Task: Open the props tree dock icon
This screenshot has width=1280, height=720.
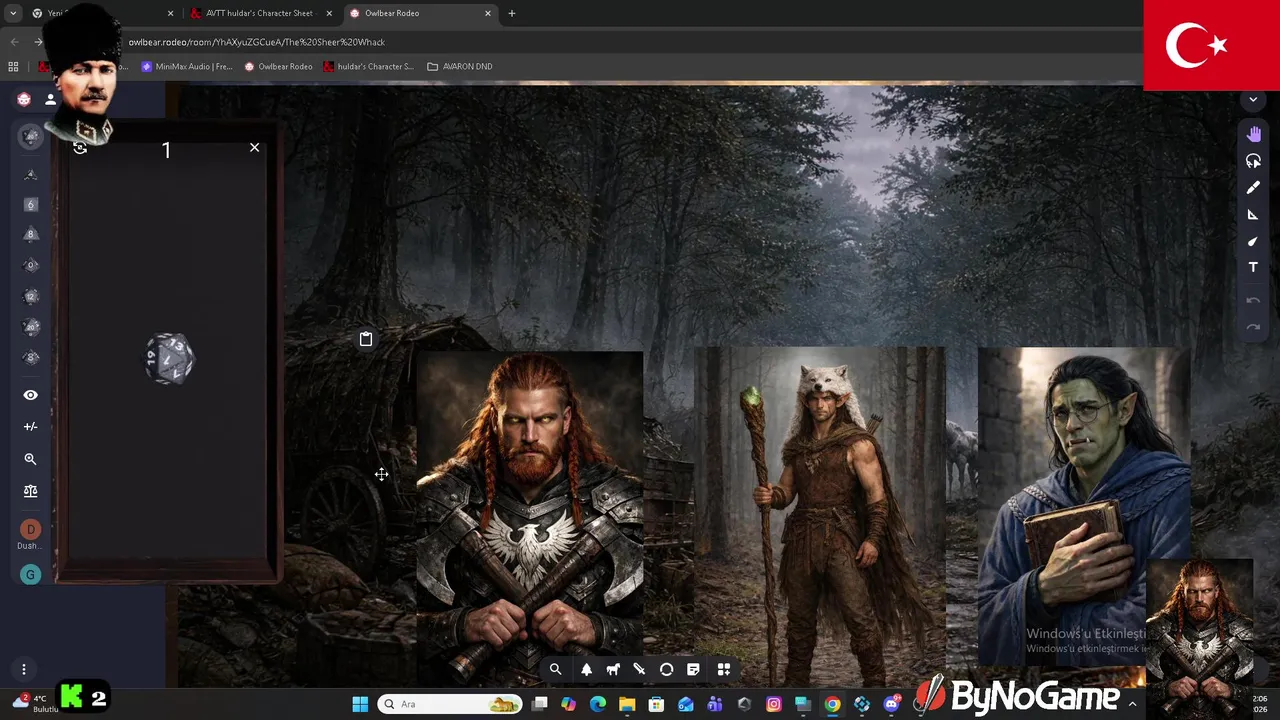Action: (x=587, y=670)
